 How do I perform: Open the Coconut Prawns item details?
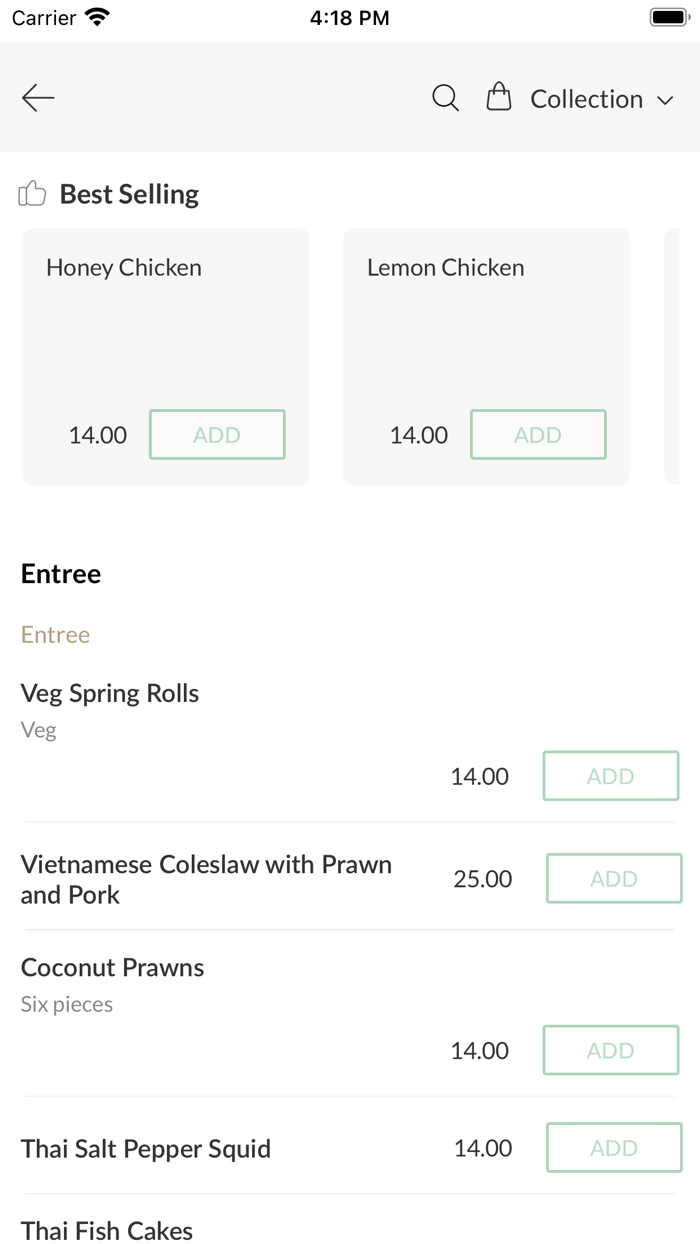click(112, 968)
